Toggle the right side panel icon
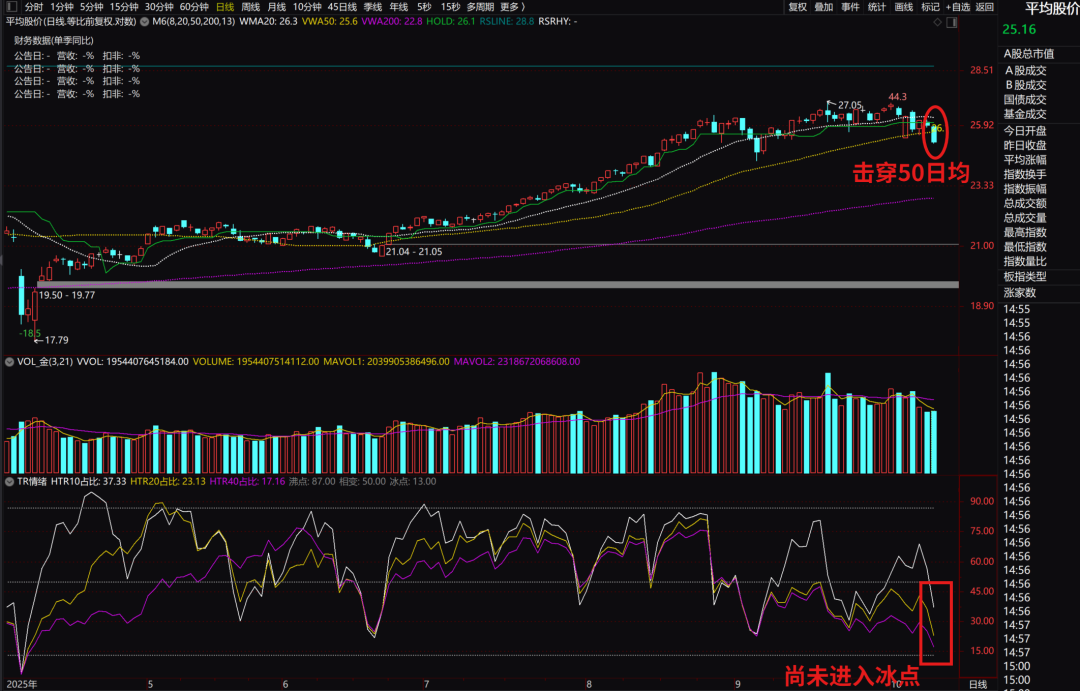This screenshot has width=1080, height=691. click(951, 23)
